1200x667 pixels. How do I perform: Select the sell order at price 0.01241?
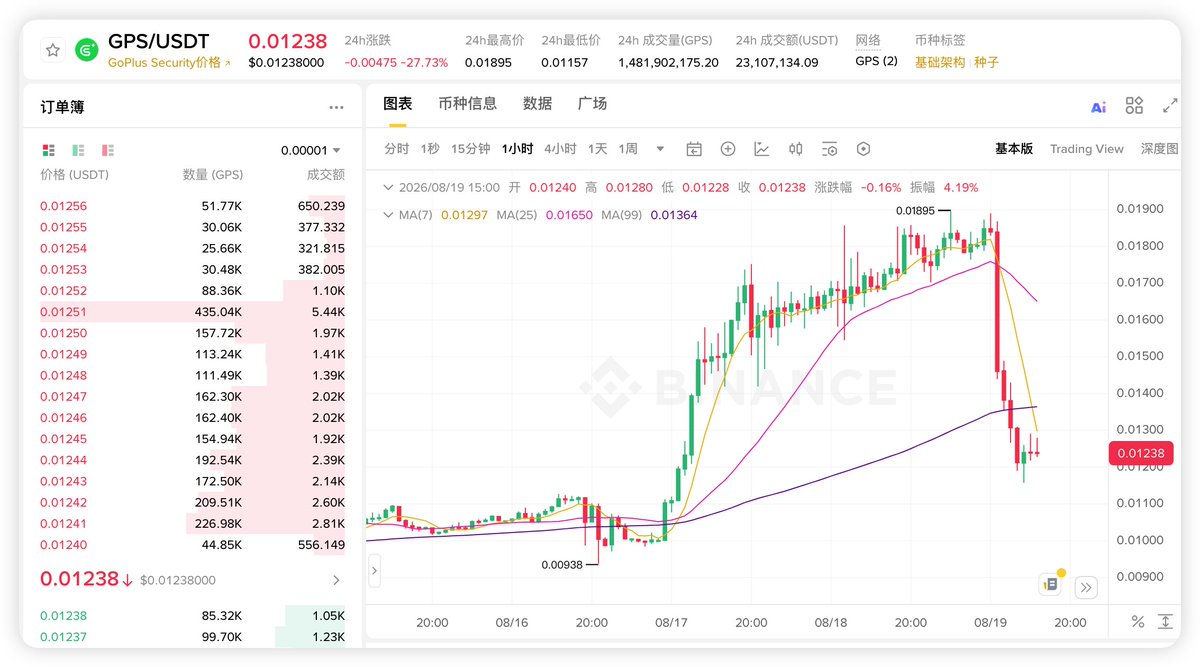pos(192,524)
